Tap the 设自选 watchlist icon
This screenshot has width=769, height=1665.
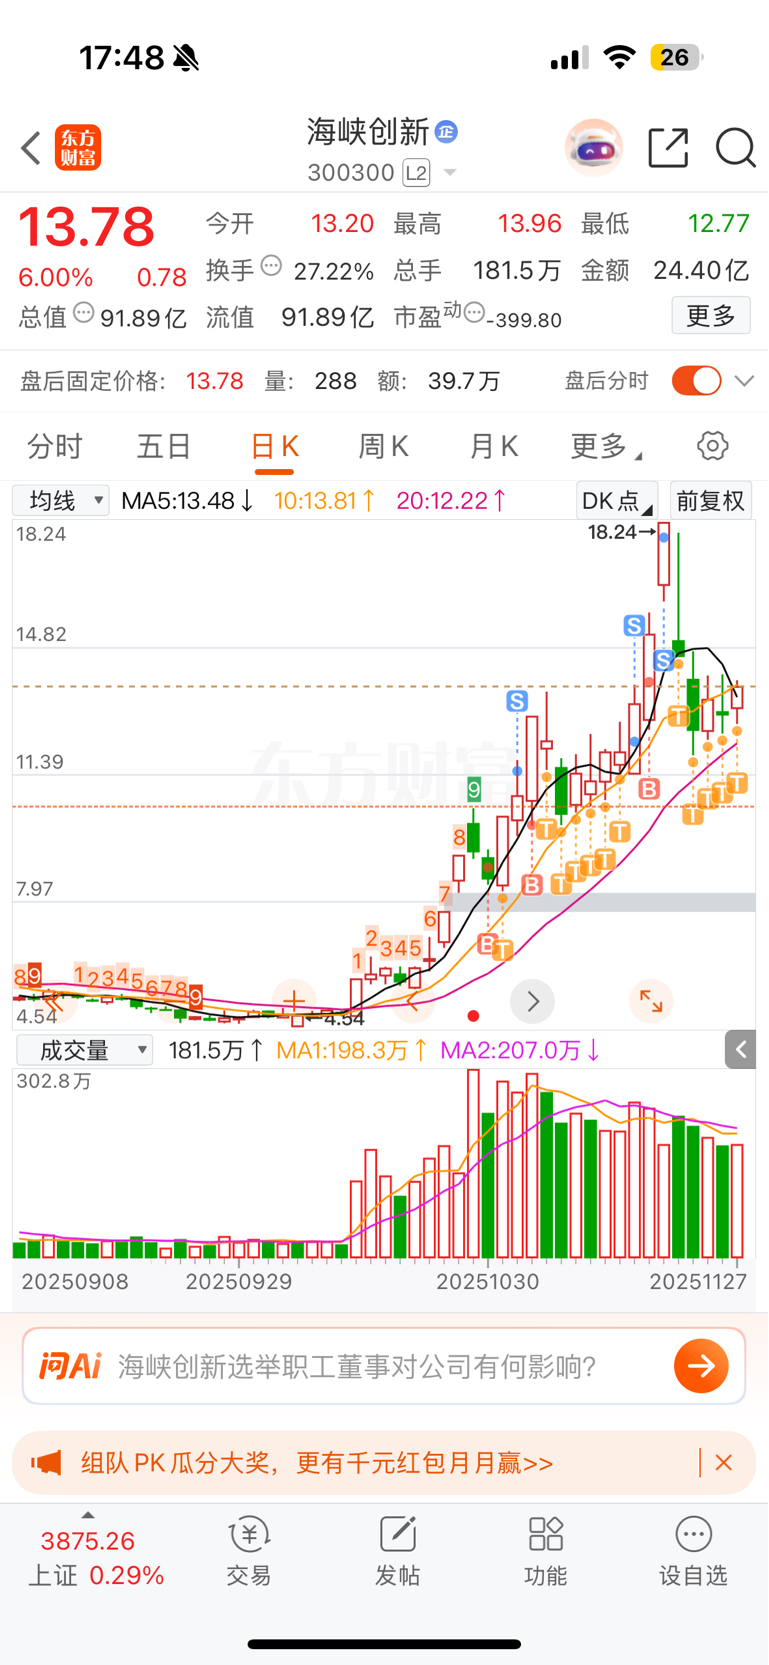[693, 1552]
